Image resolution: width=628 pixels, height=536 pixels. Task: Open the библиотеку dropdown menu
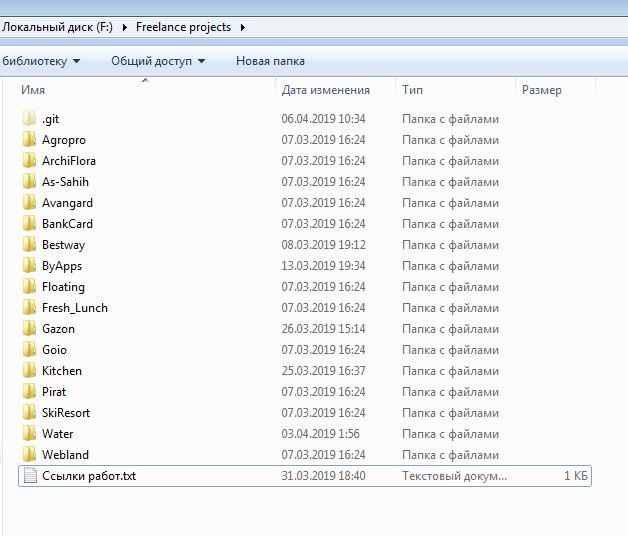point(41,61)
